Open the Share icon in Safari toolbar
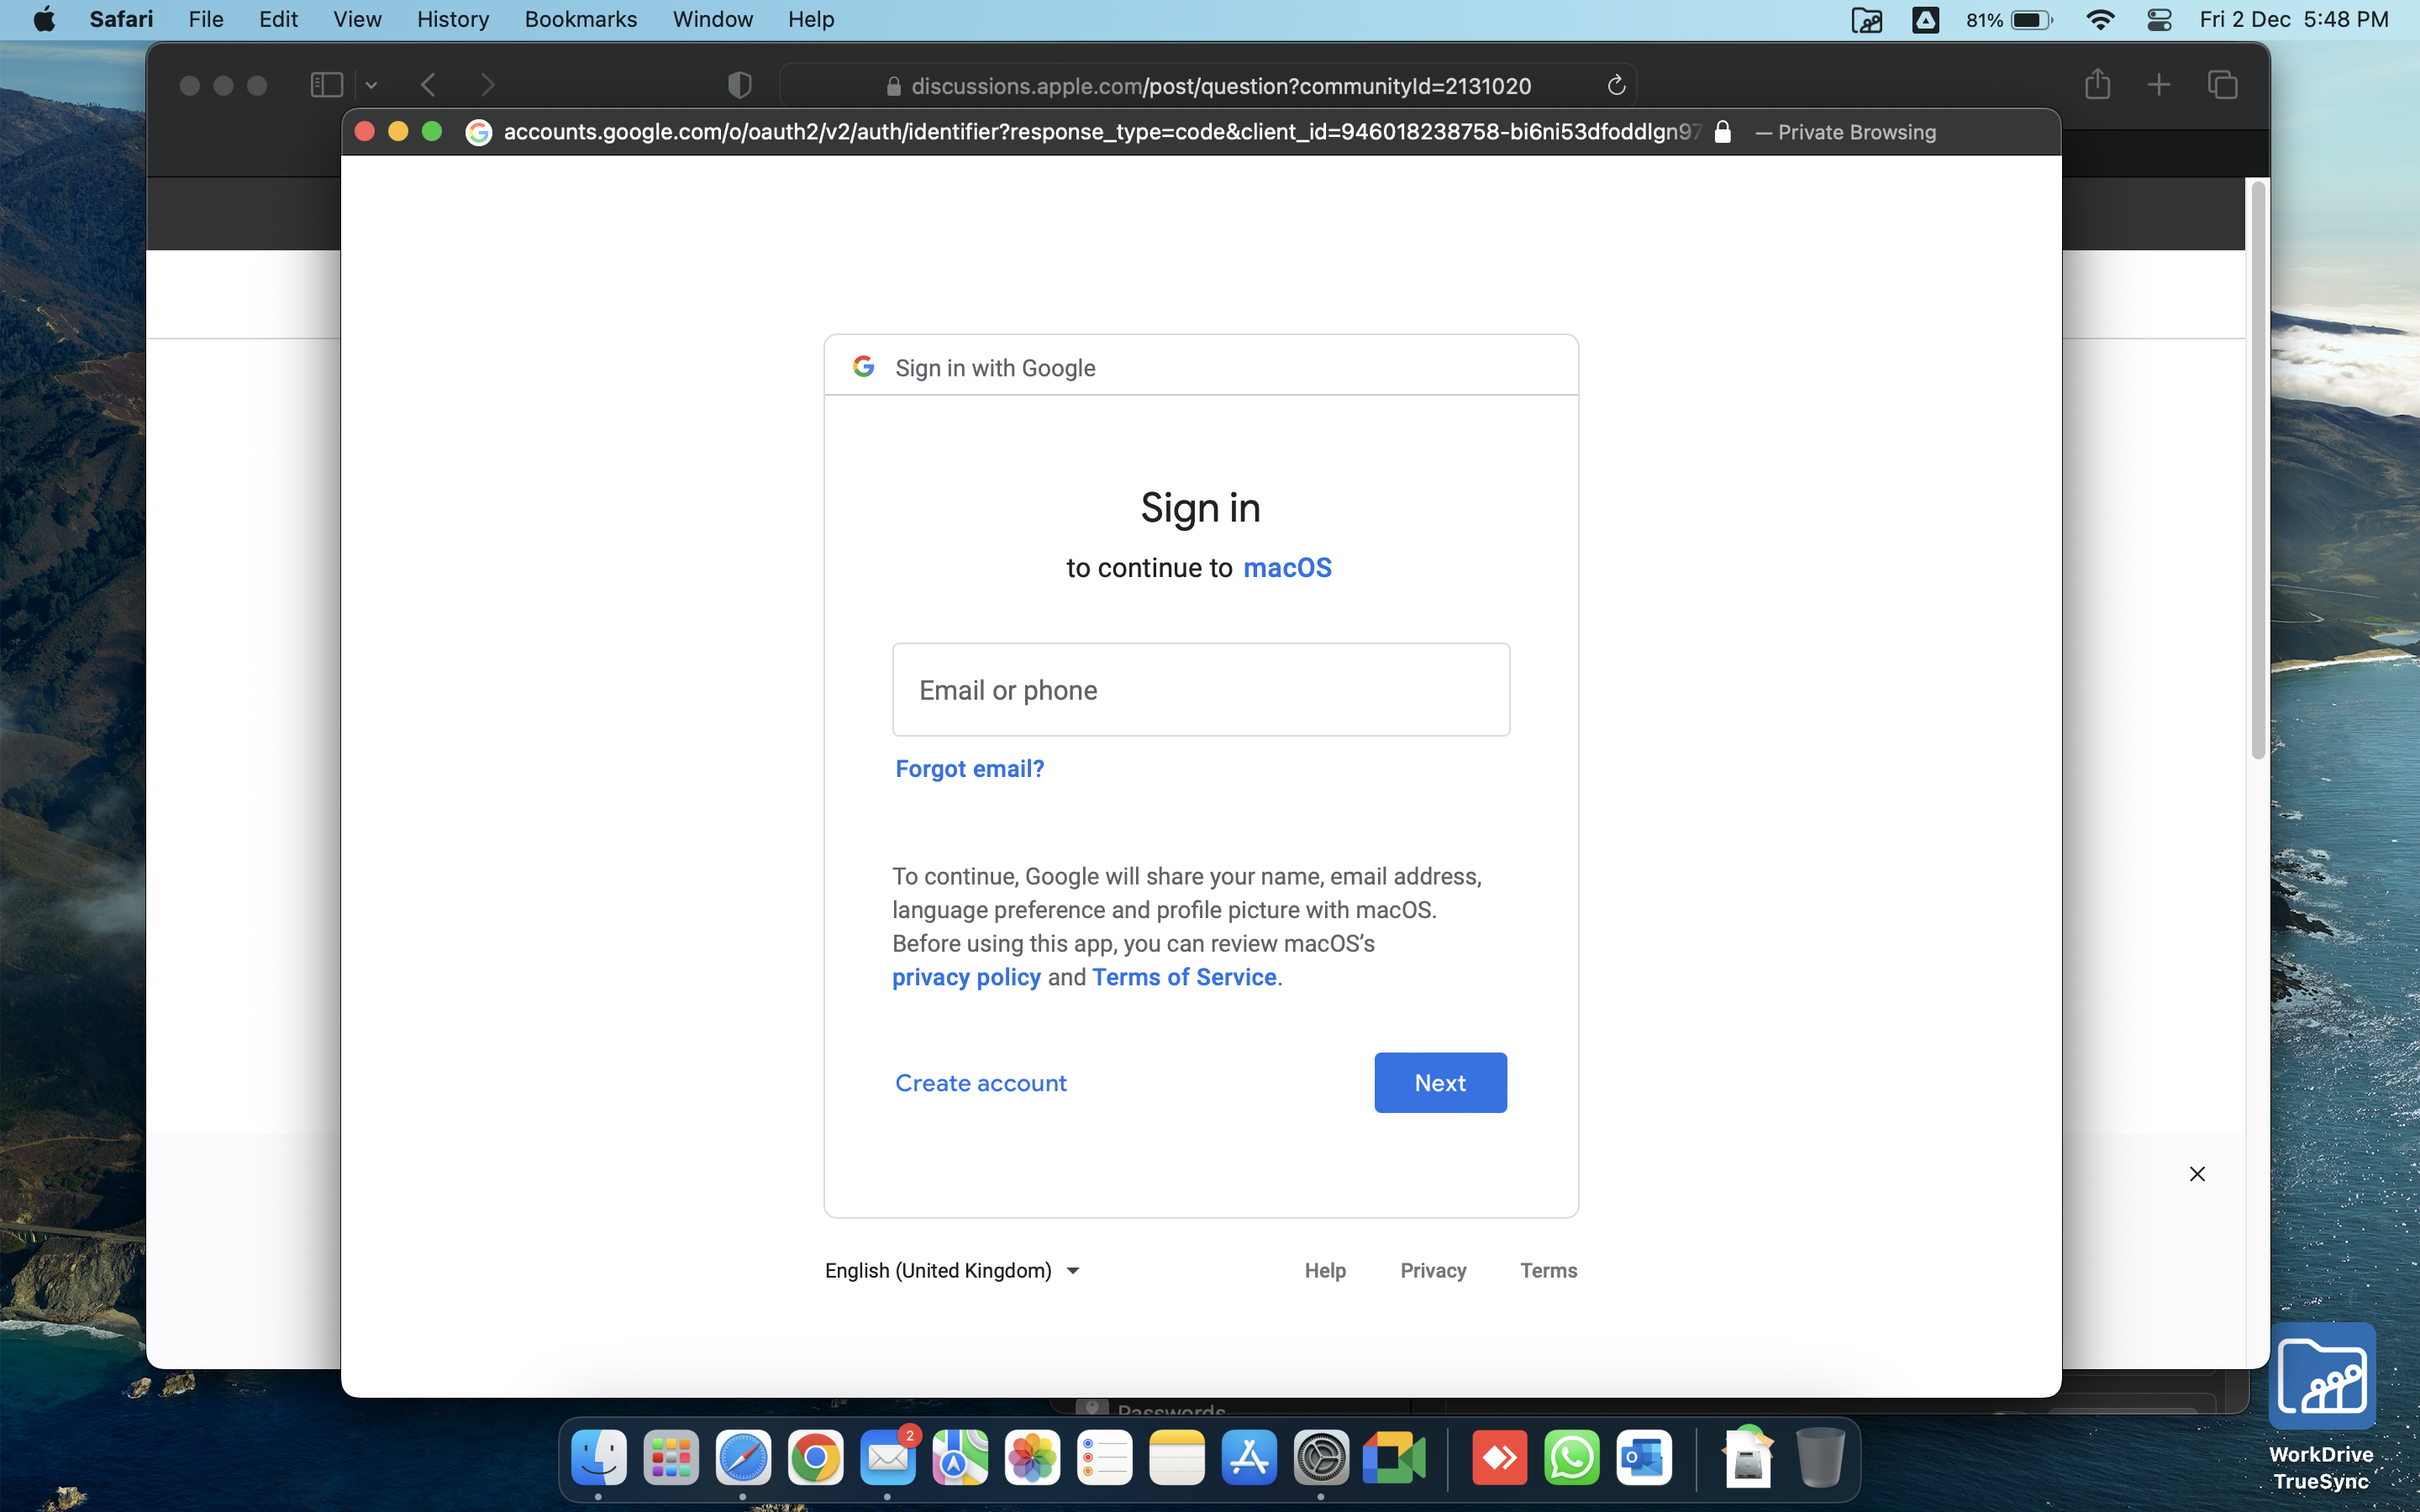The height and width of the screenshot is (1512, 2420). pos(2097,84)
